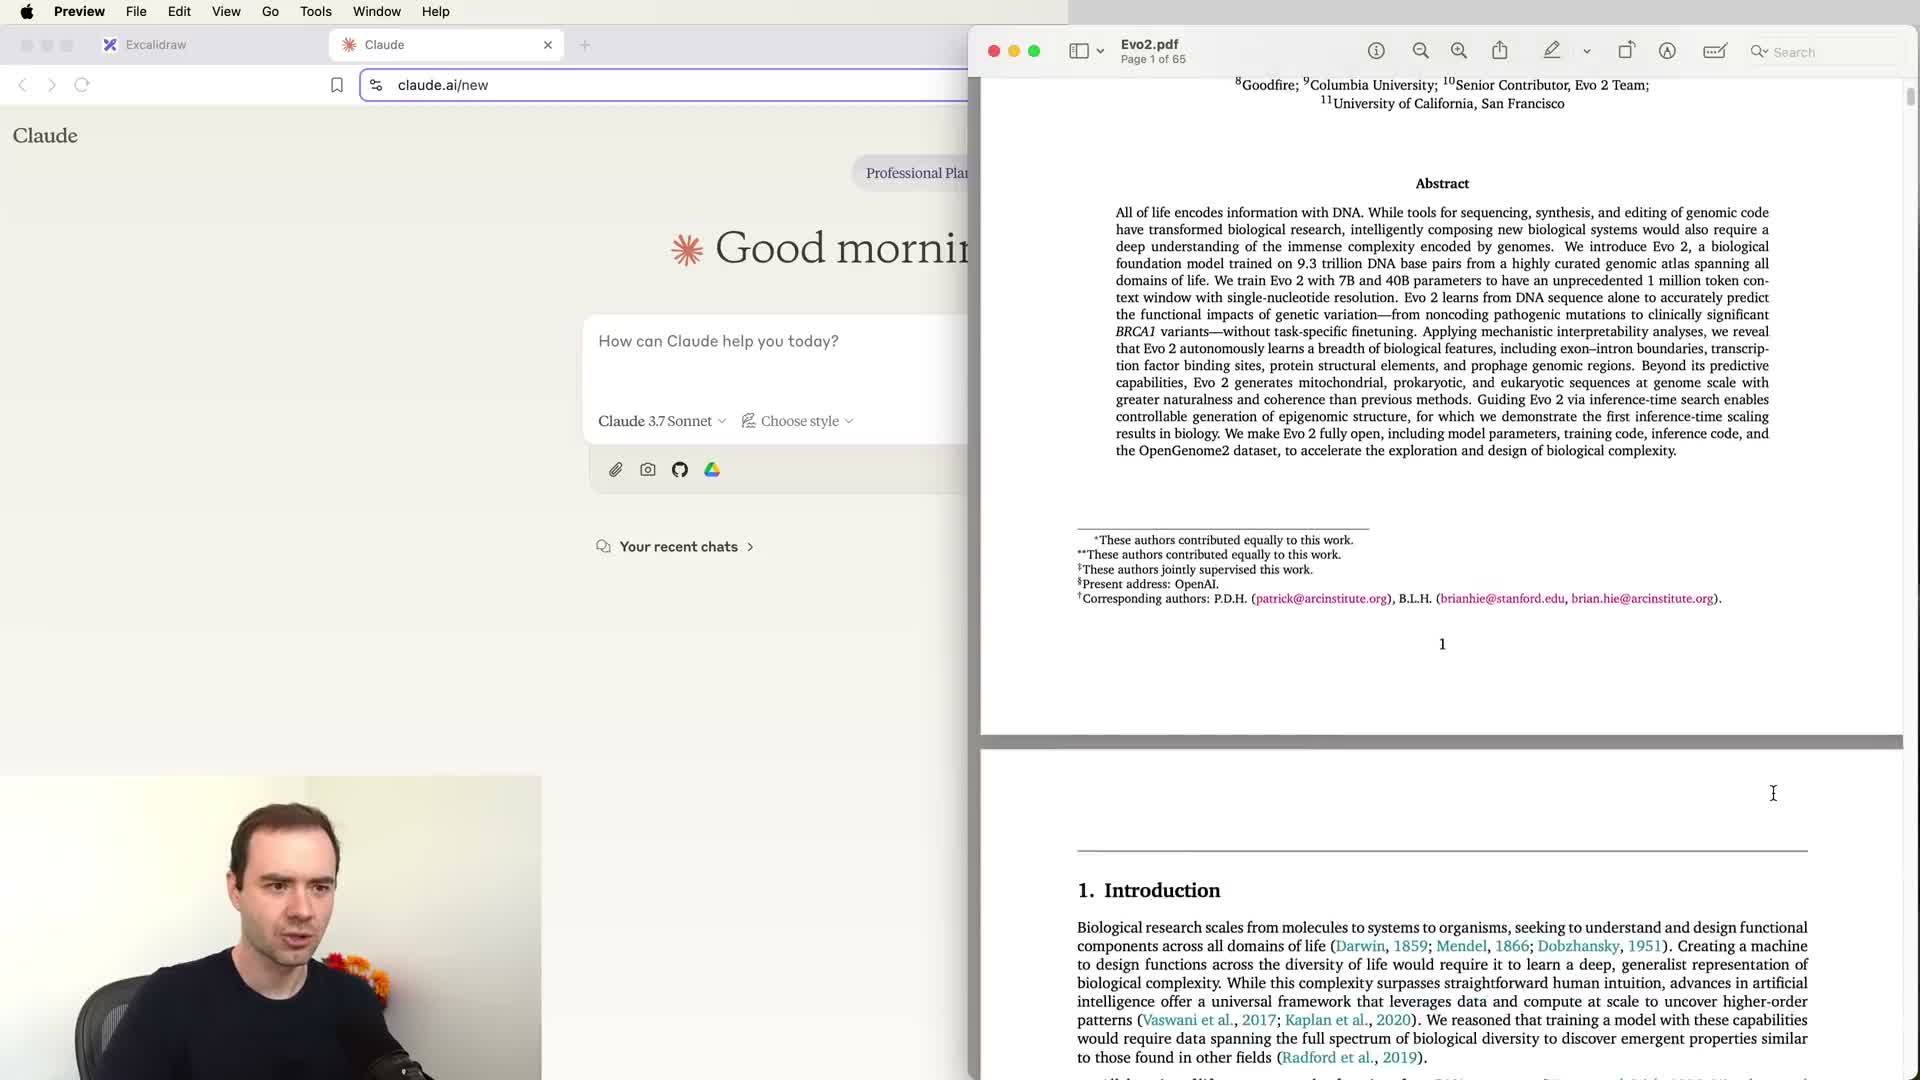Activate the highlight pen tool

1552,51
